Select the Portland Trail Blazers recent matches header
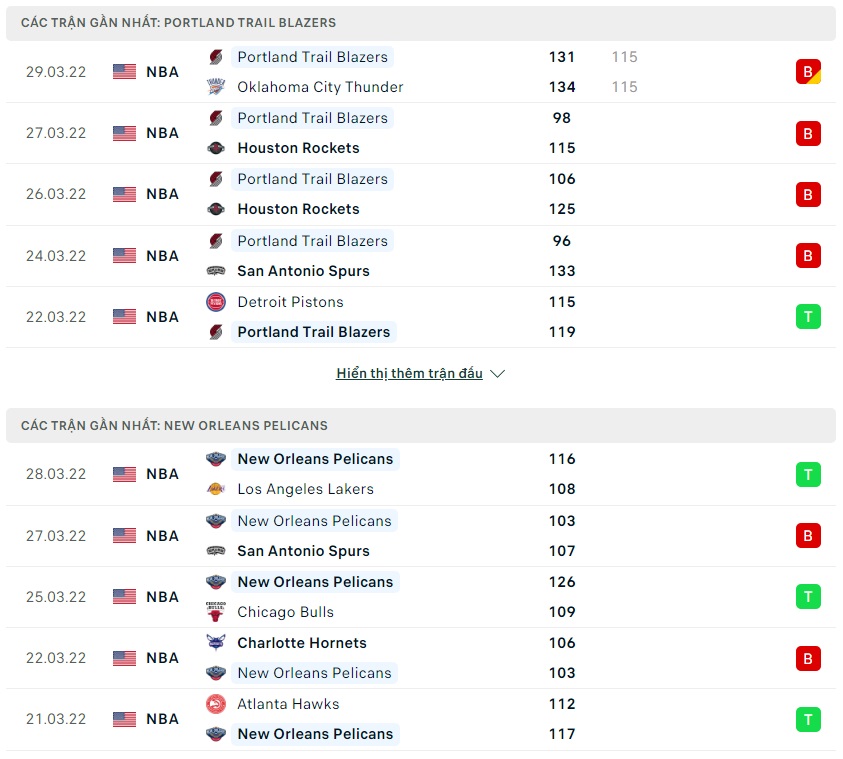The height and width of the screenshot is (759, 843). pyautogui.click(x=179, y=22)
